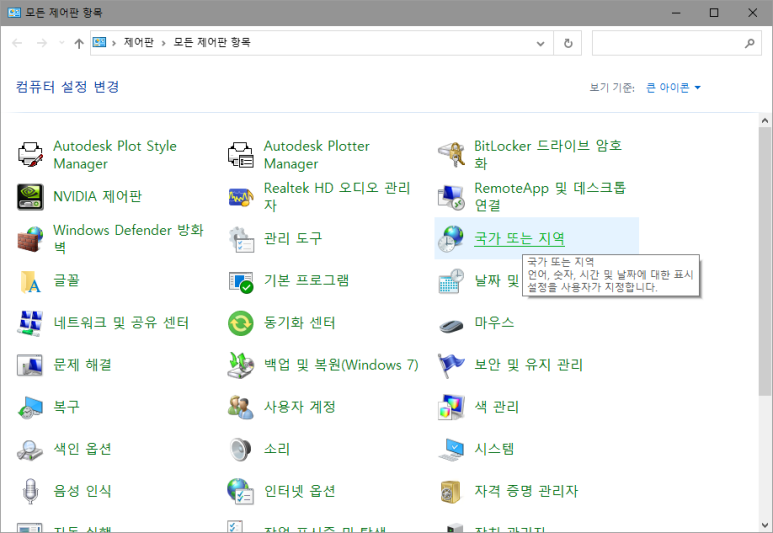Go up one level with up arrow

point(79,43)
